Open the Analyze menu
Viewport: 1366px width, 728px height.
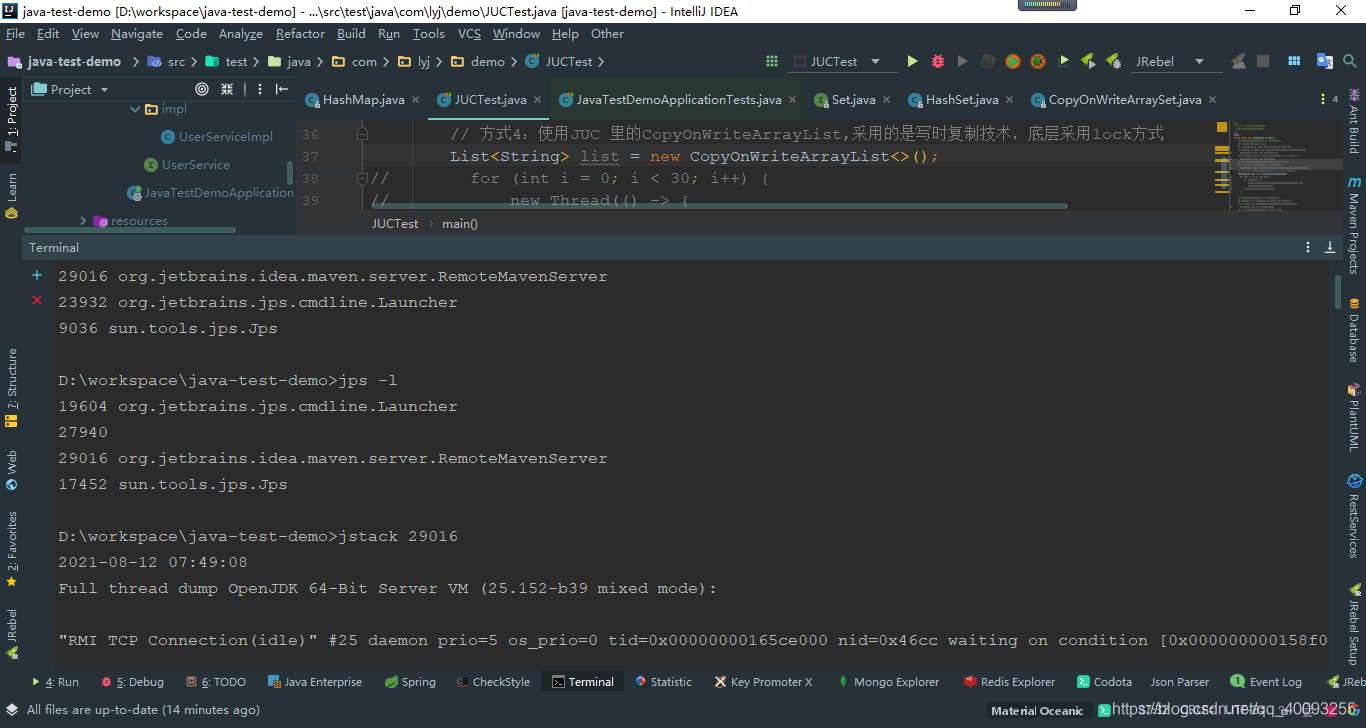(x=240, y=33)
